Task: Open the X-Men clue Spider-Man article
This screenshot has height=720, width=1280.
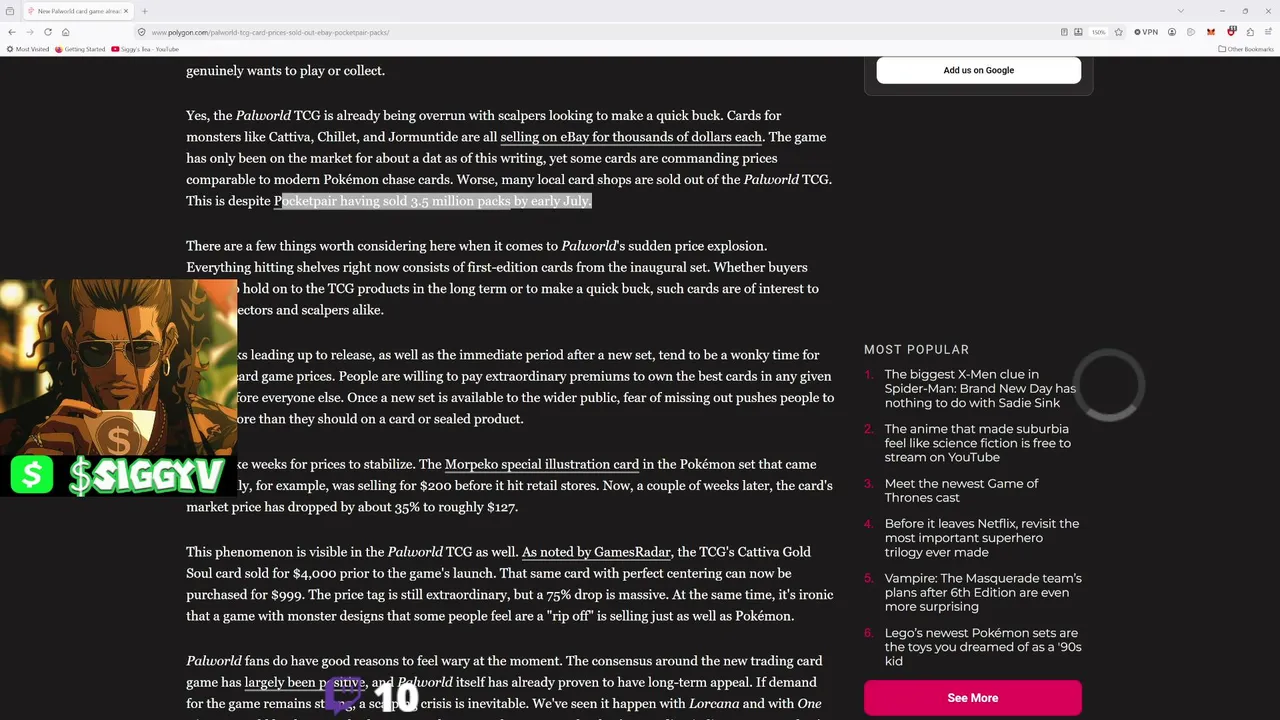Action: point(980,389)
